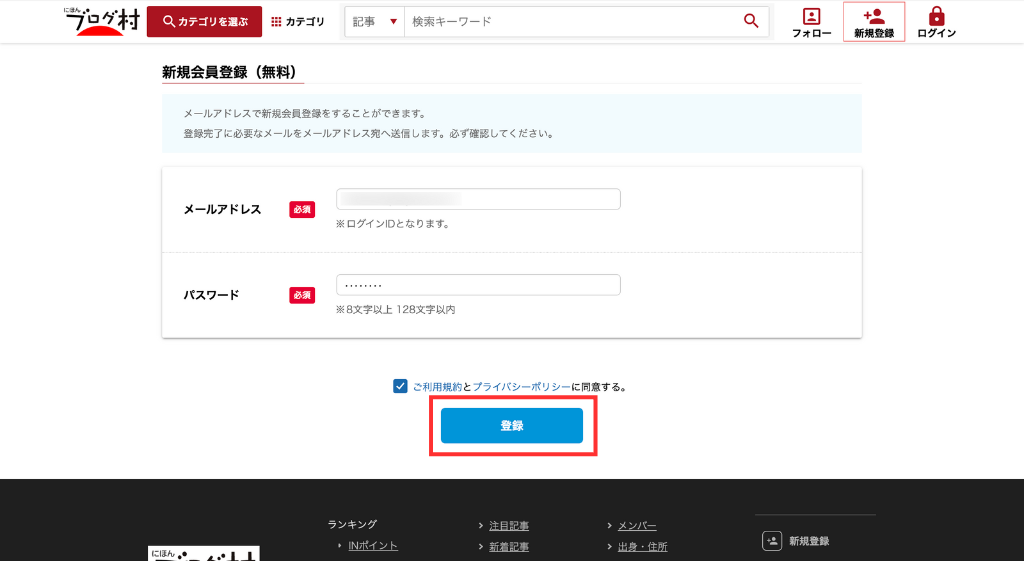Uncheck the terms agreement checkbox
Image resolution: width=1024 pixels, height=561 pixels.
(400, 386)
